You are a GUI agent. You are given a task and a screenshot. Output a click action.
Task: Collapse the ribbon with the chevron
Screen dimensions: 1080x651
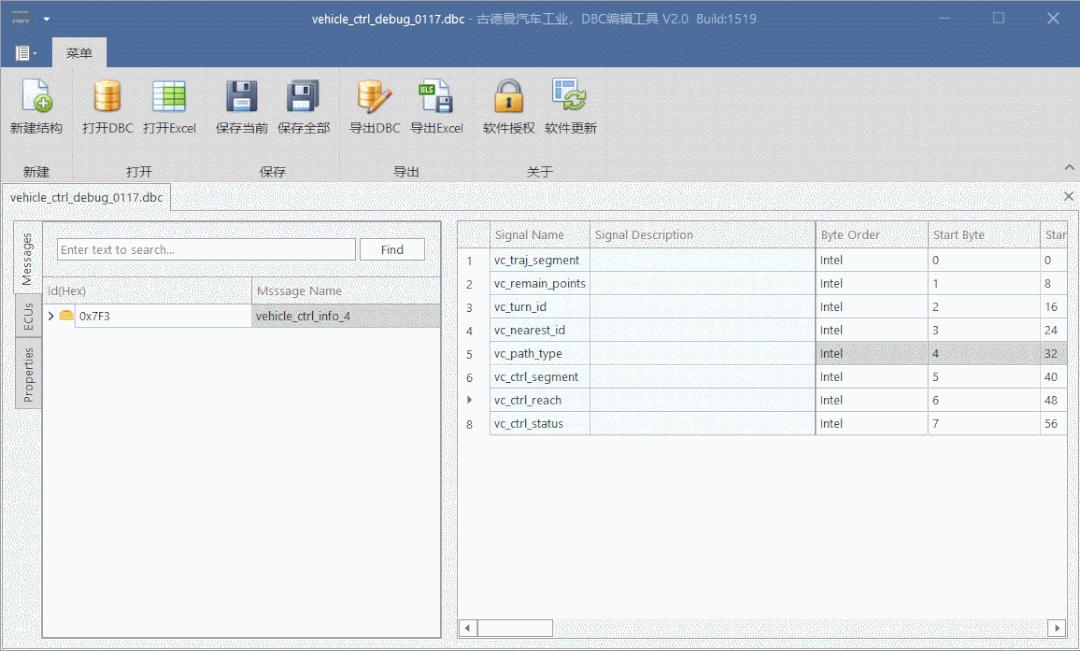tap(1069, 167)
